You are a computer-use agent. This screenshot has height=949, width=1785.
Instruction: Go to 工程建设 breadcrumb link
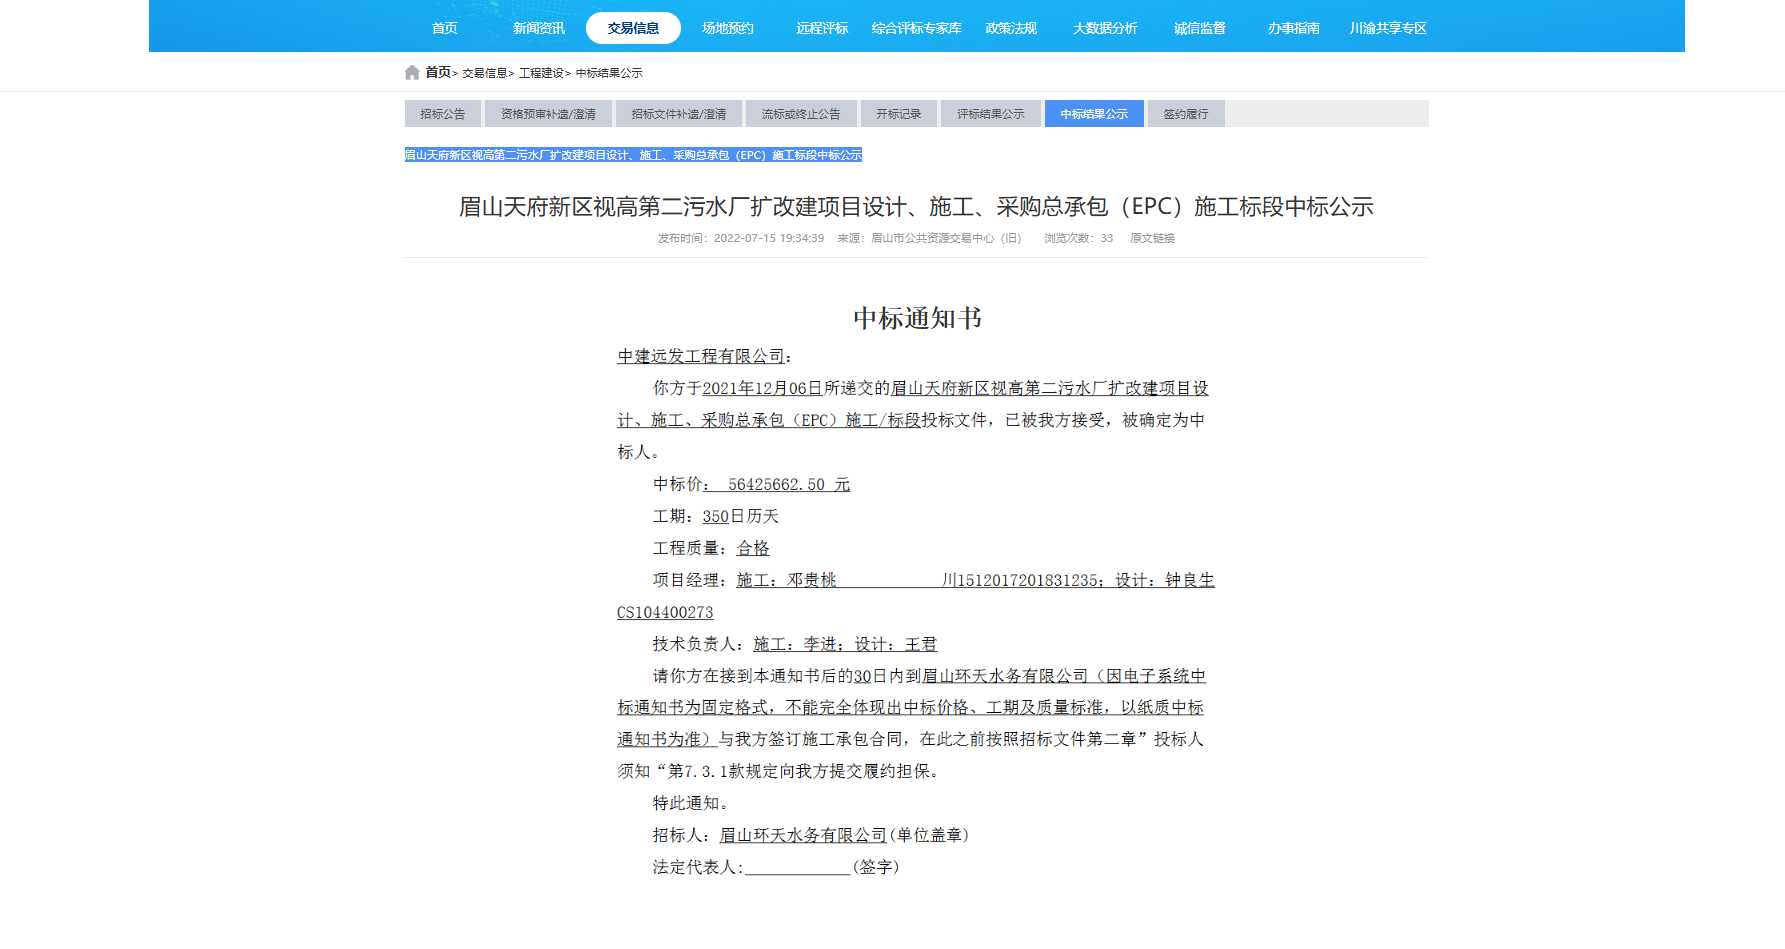(541, 73)
